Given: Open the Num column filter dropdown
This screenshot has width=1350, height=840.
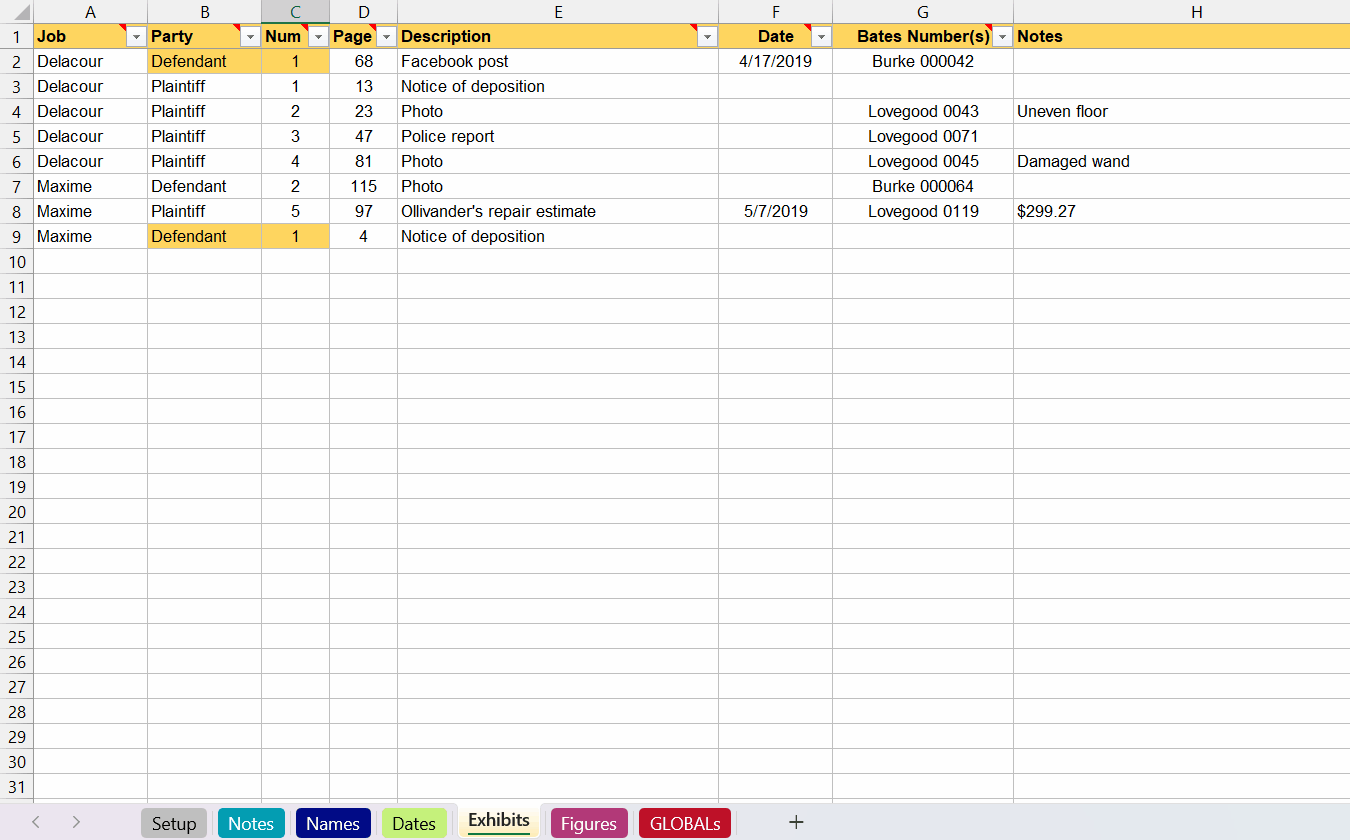Looking at the screenshot, I should pyautogui.click(x=319, y=37).
